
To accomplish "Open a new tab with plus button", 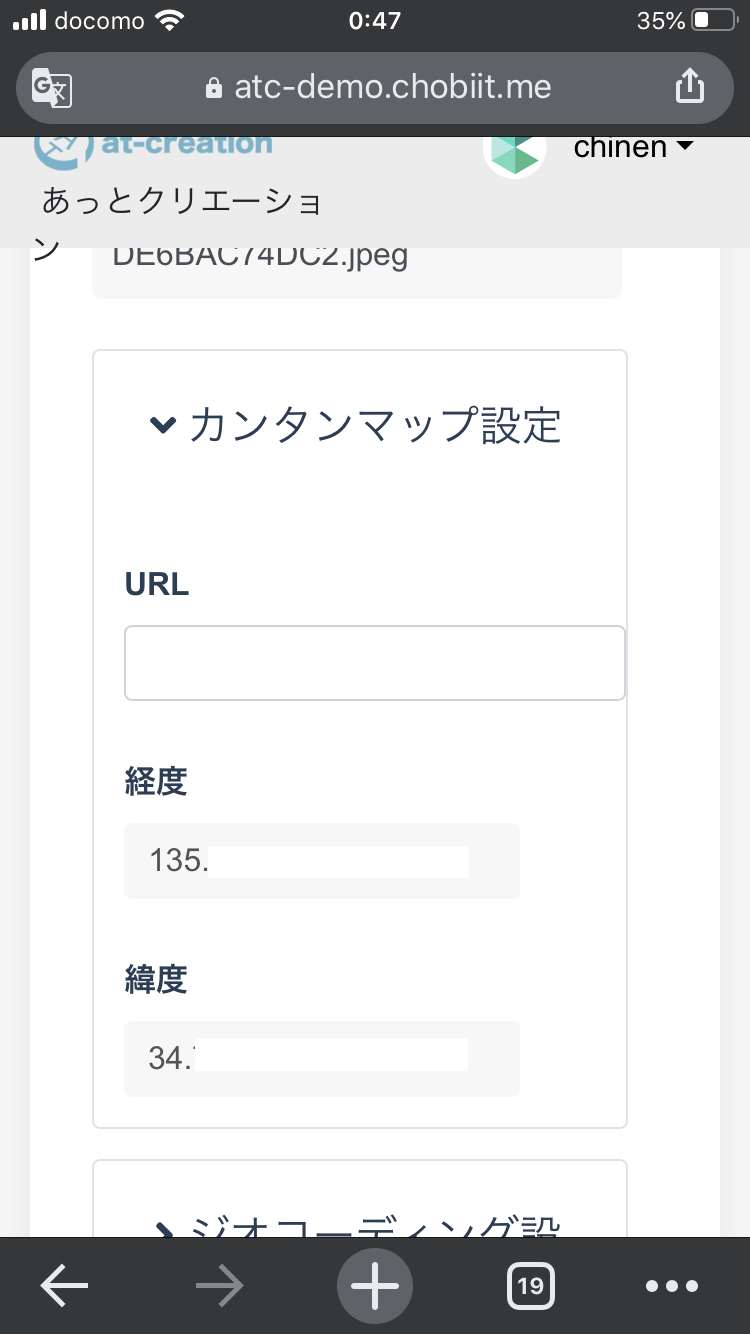I will (x=375, y=1286).
